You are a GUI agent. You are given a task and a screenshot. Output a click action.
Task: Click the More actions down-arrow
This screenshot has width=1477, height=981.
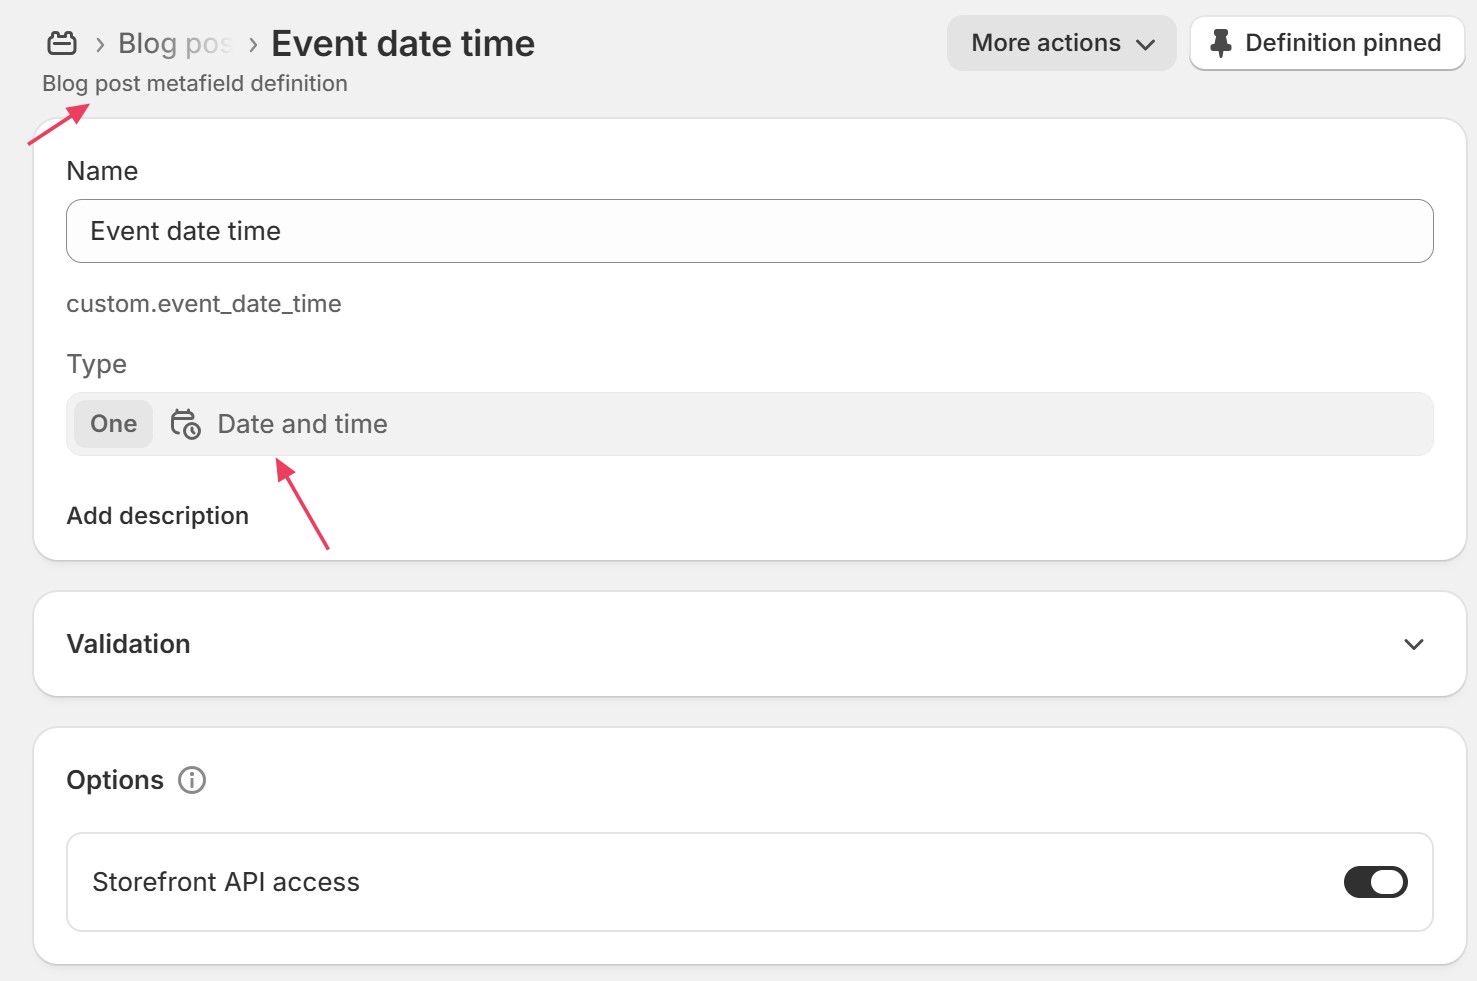[x=1146, y=44]
